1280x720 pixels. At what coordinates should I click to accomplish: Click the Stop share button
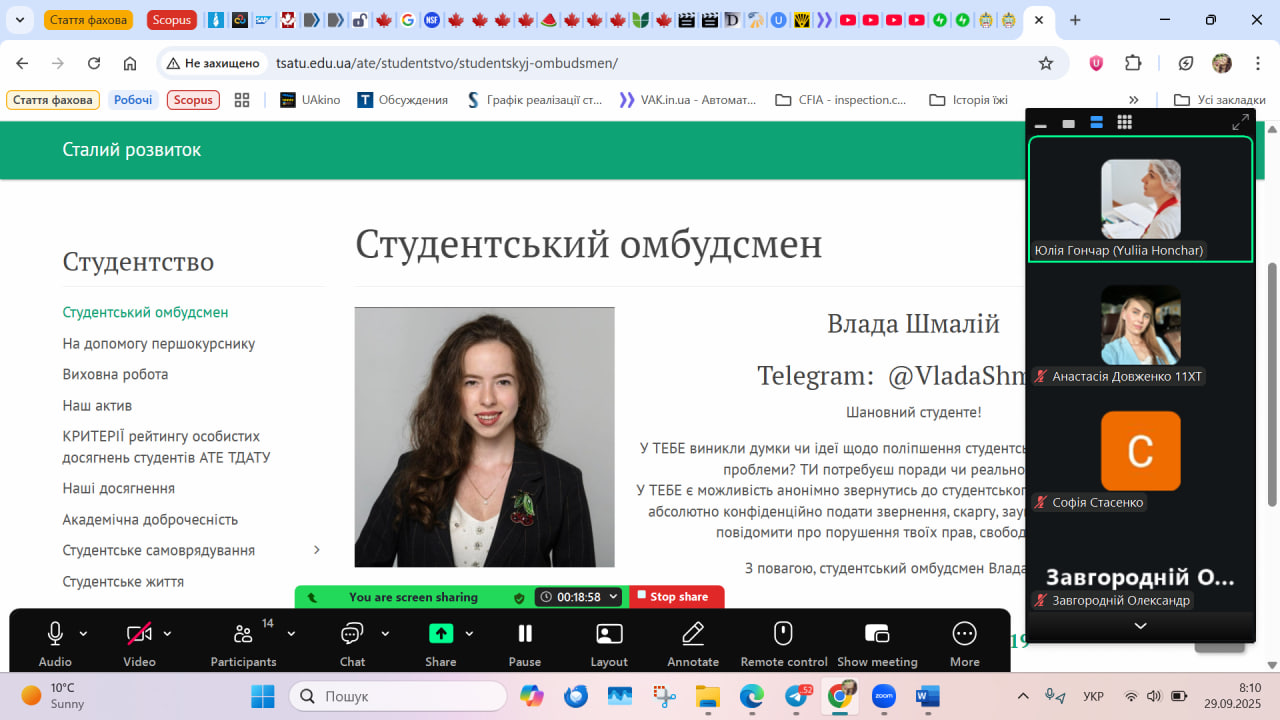[677, 597]
